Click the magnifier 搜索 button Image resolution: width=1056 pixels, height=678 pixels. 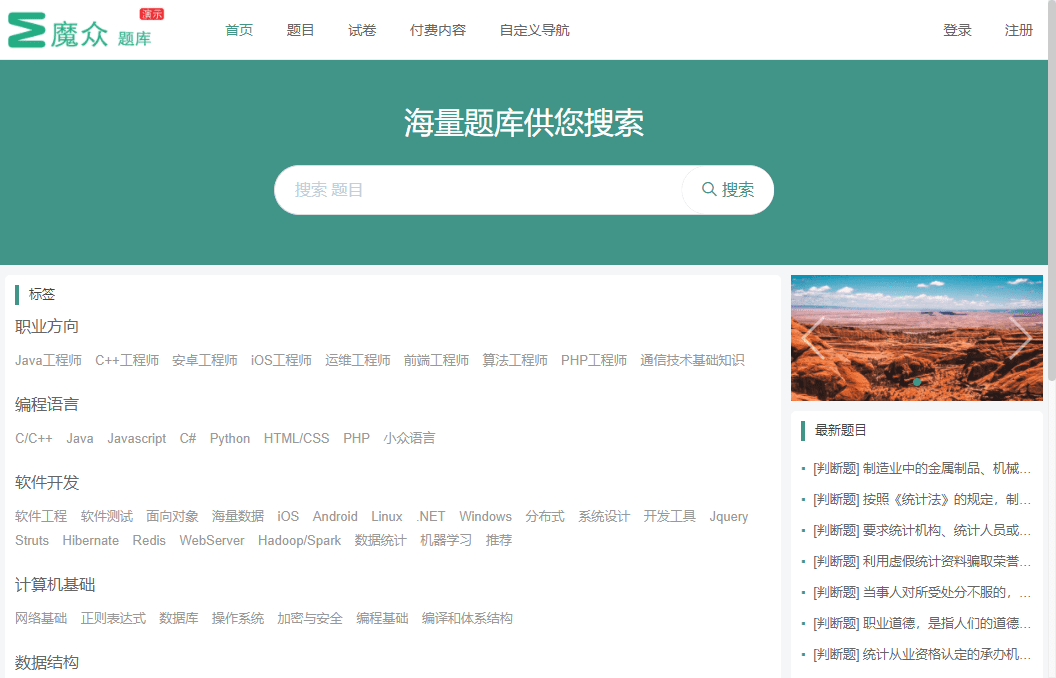pos(728,190)
